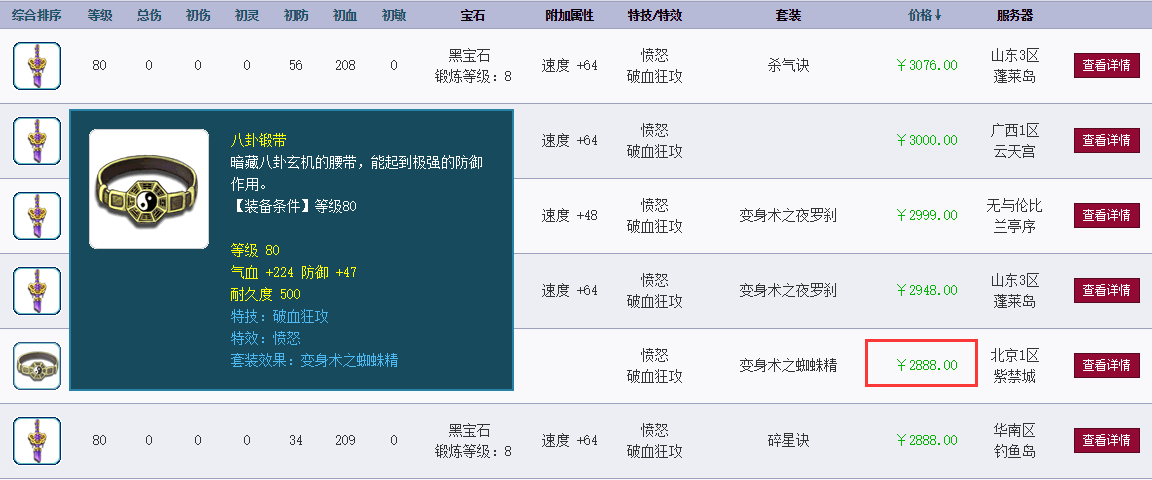Click 变身术之夜罗刹 in ¥2999.00 row
Viewport: 1152px width, 480px height.
tap(788, 215)
